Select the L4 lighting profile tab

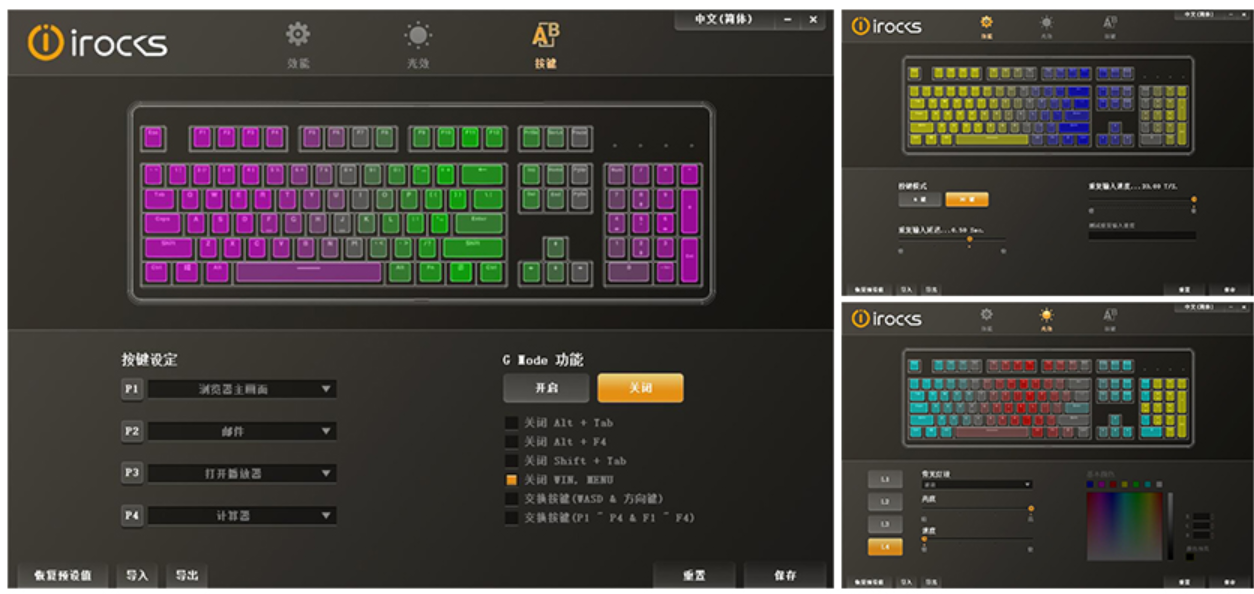point(884,547)
